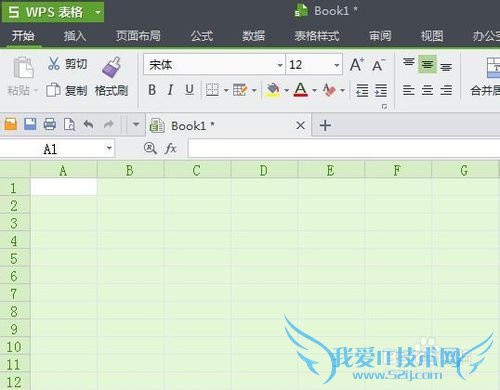Screen dimensions: 500x390
Task: Decrease indent icon
Action: (362, 90)
